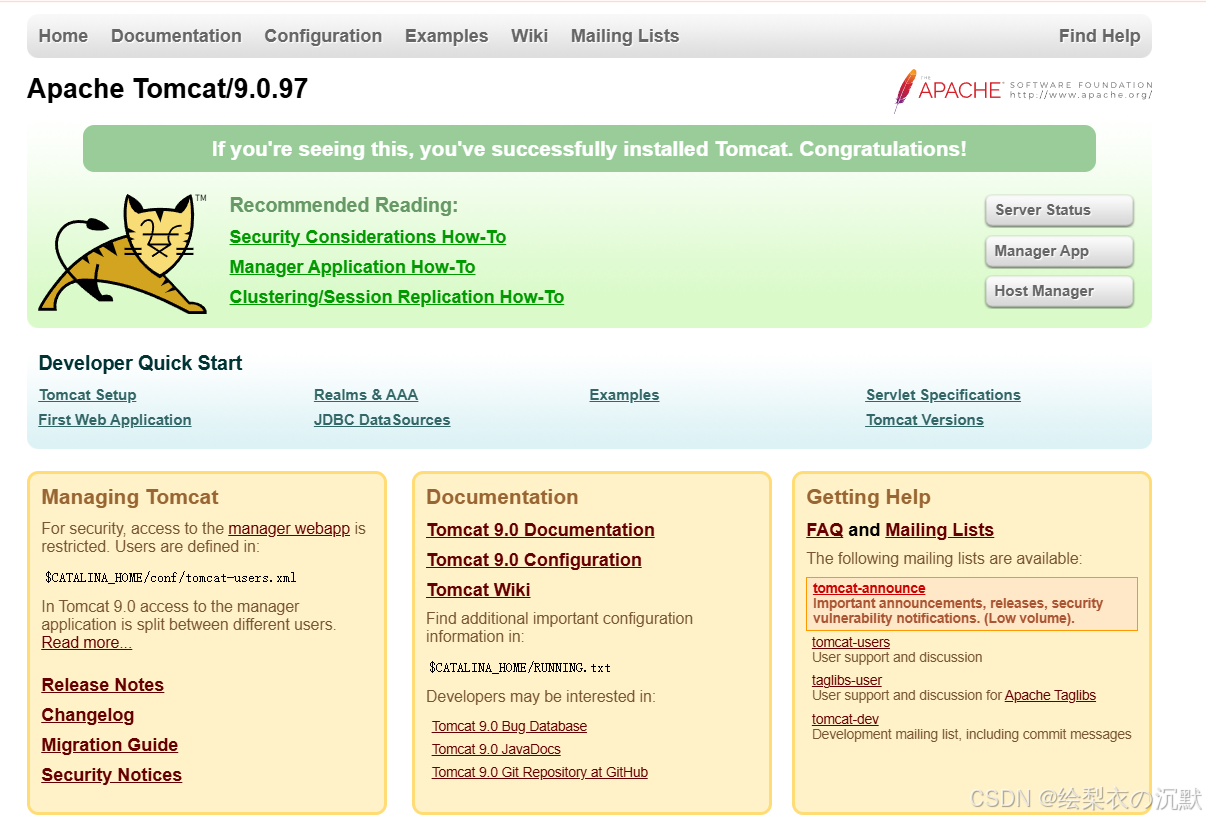
Task: Open the tomcat-users mailing list link
Action: coord(851,643)
